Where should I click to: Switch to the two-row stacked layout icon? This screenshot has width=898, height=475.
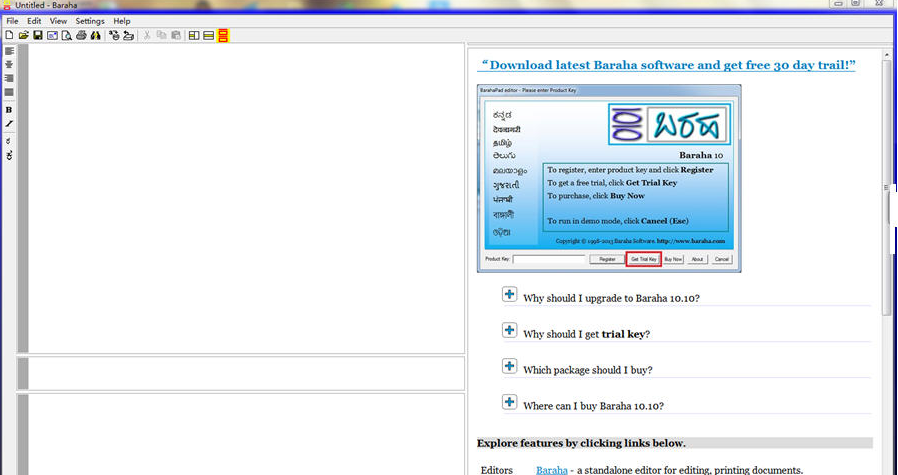[208, 36]
